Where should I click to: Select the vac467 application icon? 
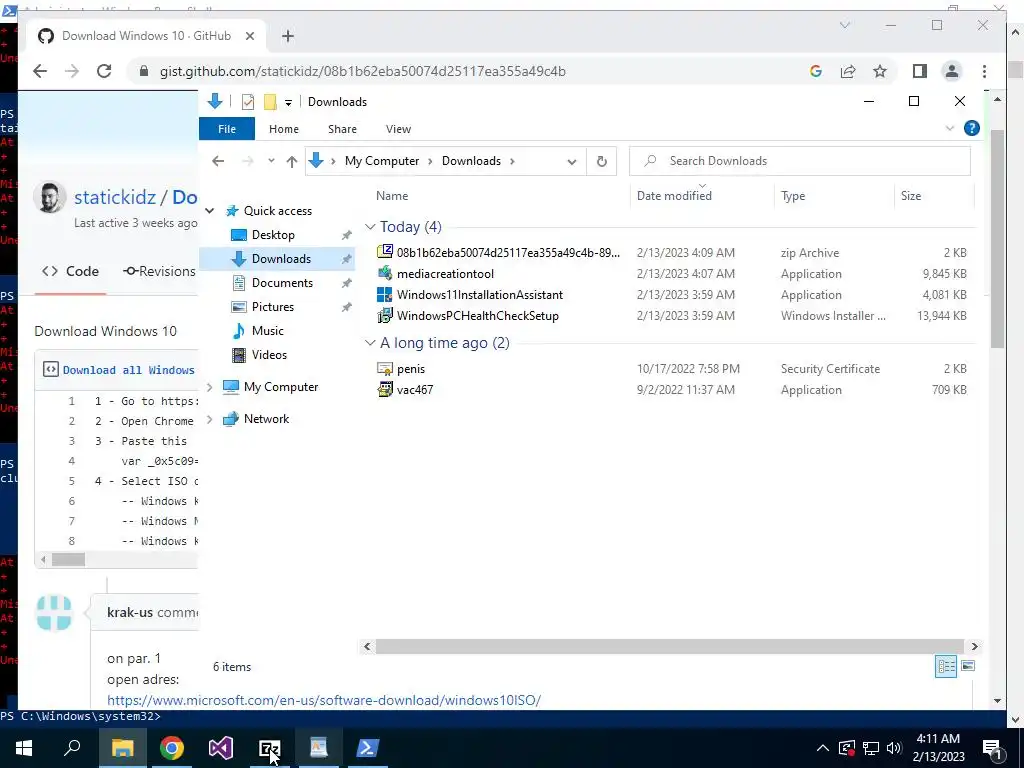(x=385, y=390)
